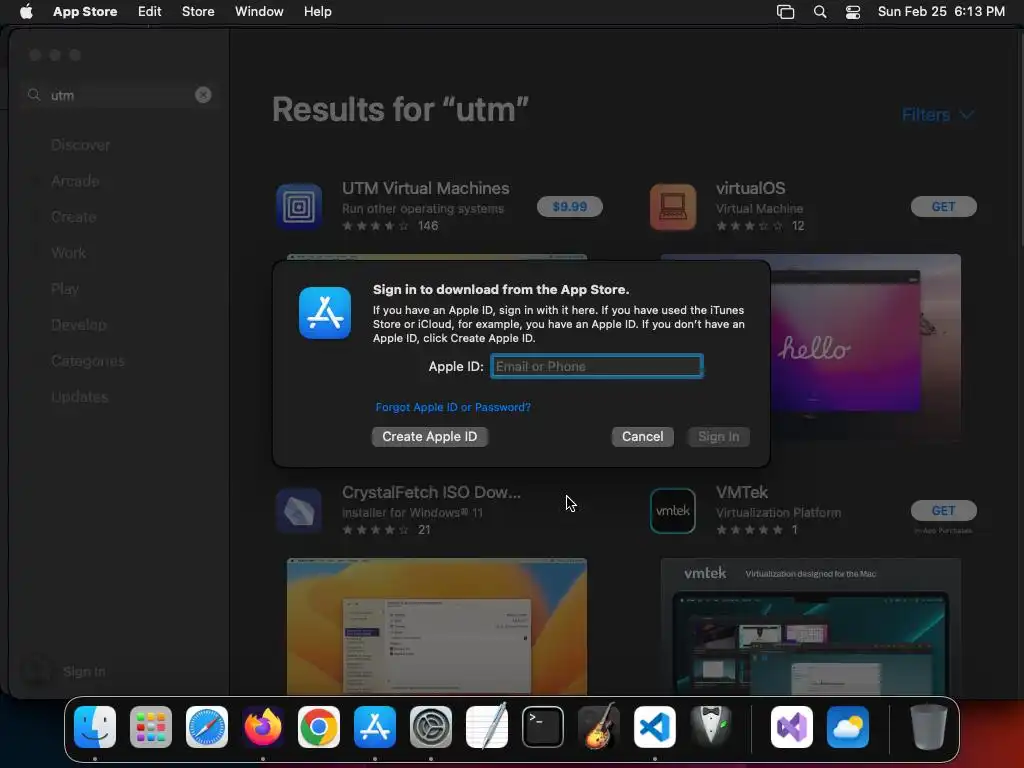This screenshot has height=768, width=1024.
Task: Click the VMTek app icon
Action: pyautogui.click(x=673, y=511)
